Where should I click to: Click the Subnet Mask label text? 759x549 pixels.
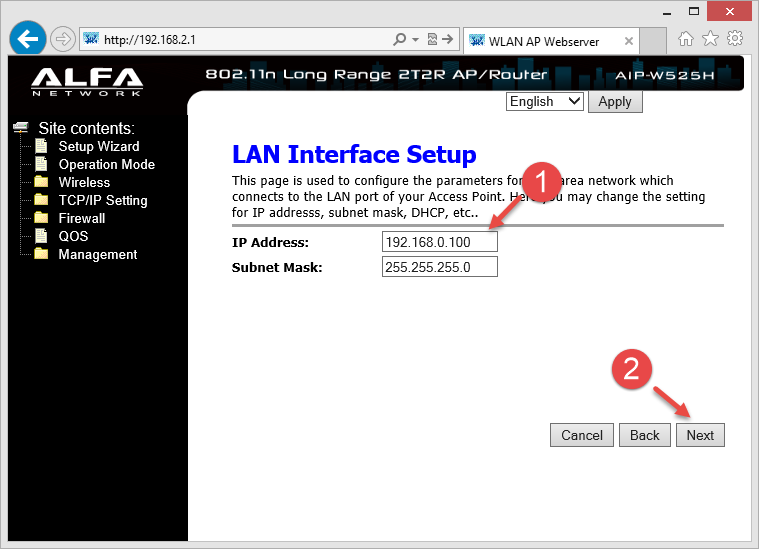277,267
